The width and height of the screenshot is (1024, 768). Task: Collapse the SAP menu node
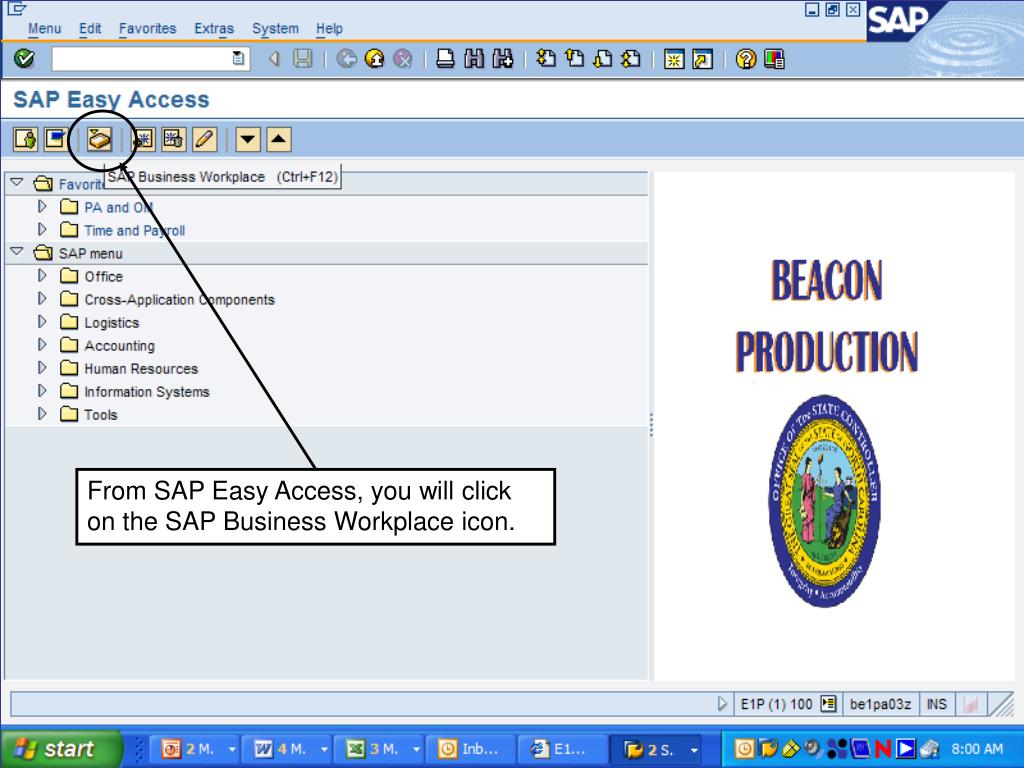[17, 251]
